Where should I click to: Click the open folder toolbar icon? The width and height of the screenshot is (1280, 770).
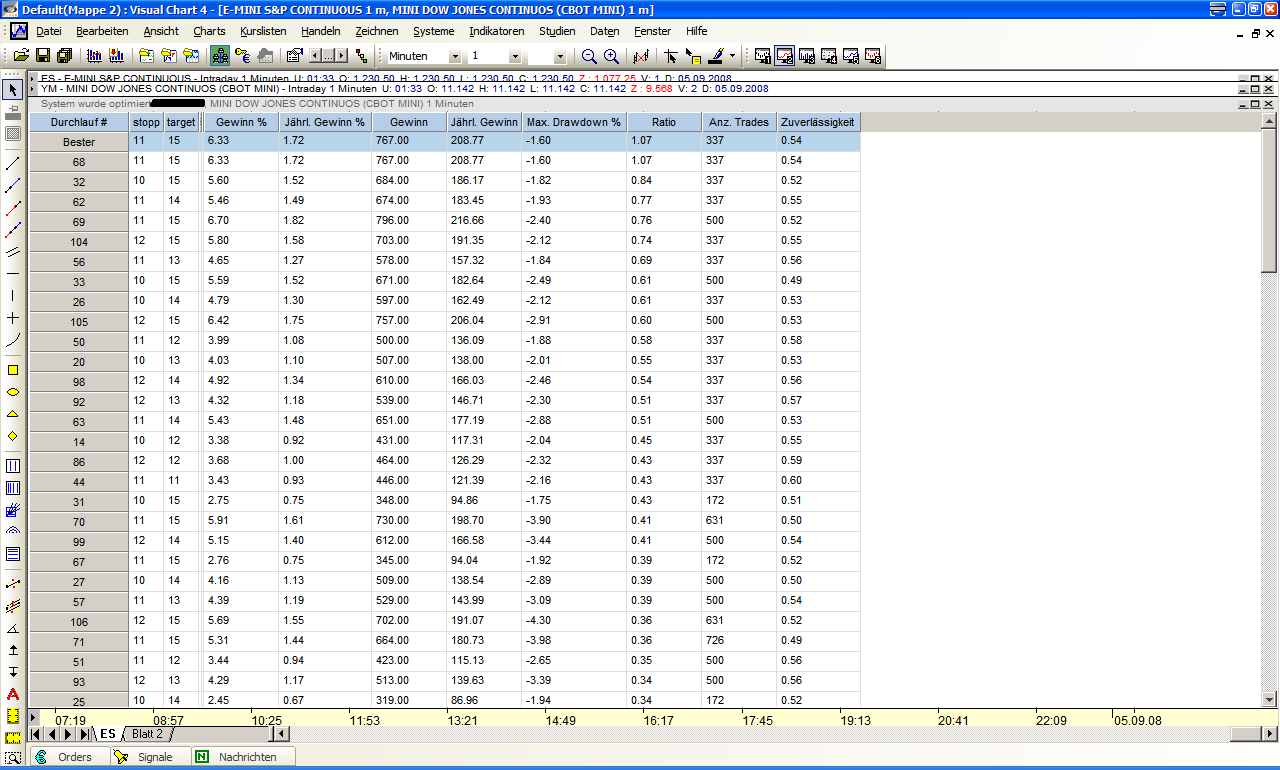pos(20,56)
